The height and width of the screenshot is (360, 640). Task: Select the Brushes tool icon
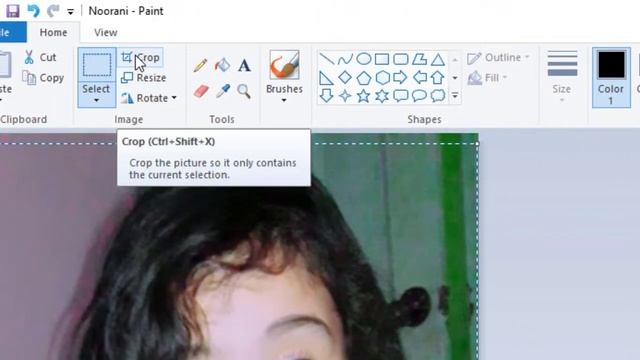(284, 65)
